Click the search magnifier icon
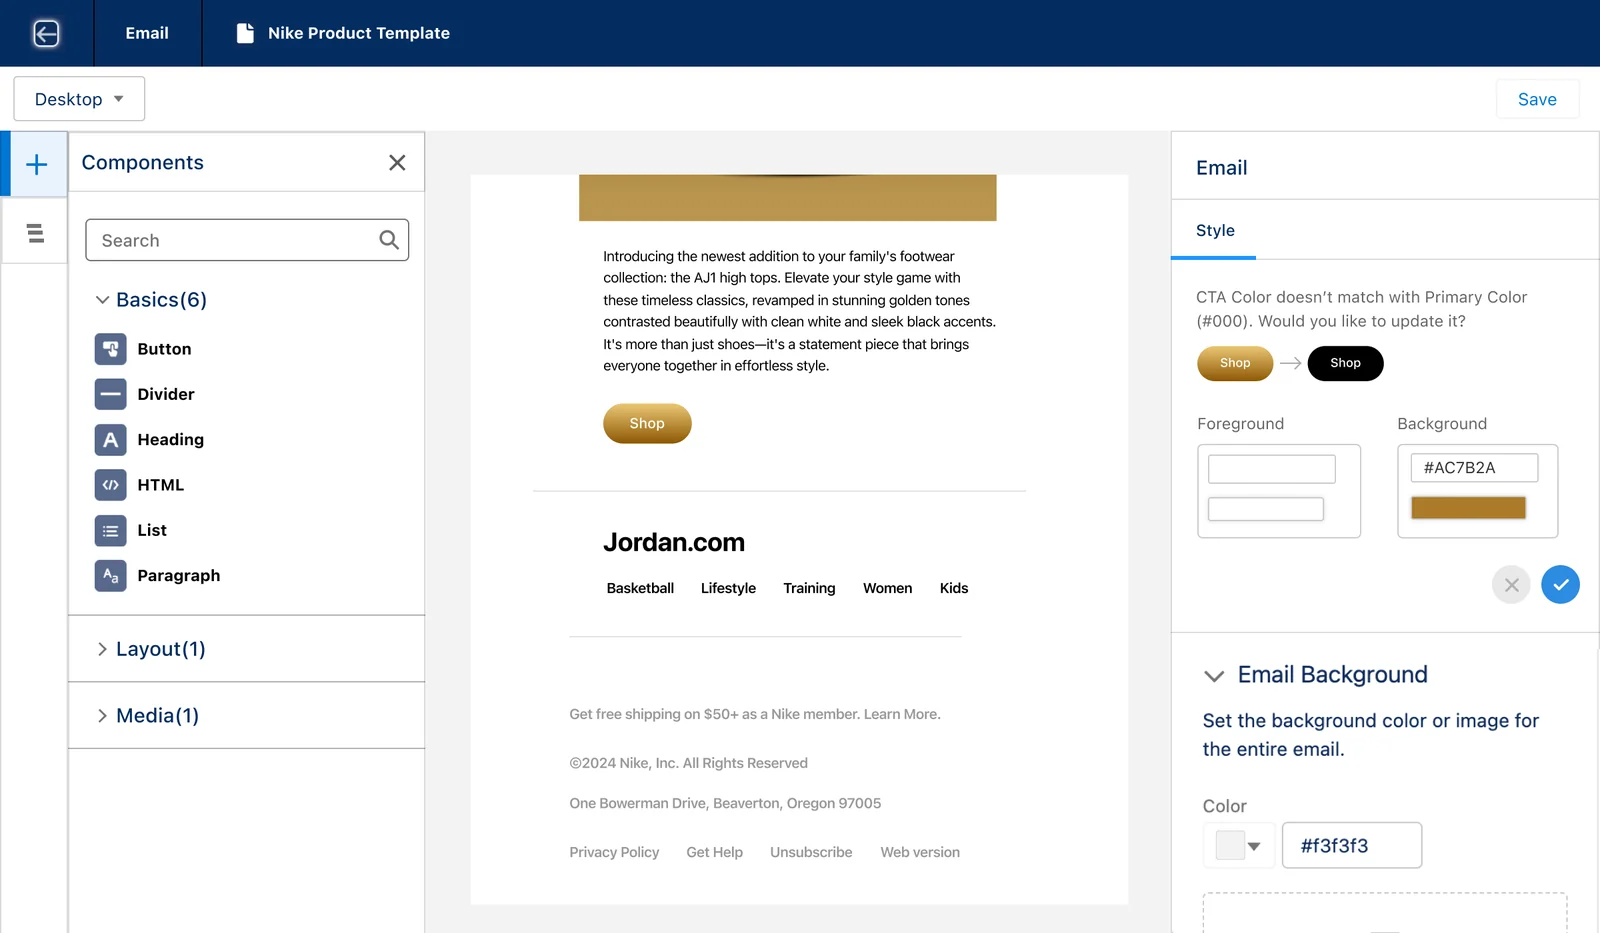This screenshot has height=933, width=1600. click(x=389, y=240)
